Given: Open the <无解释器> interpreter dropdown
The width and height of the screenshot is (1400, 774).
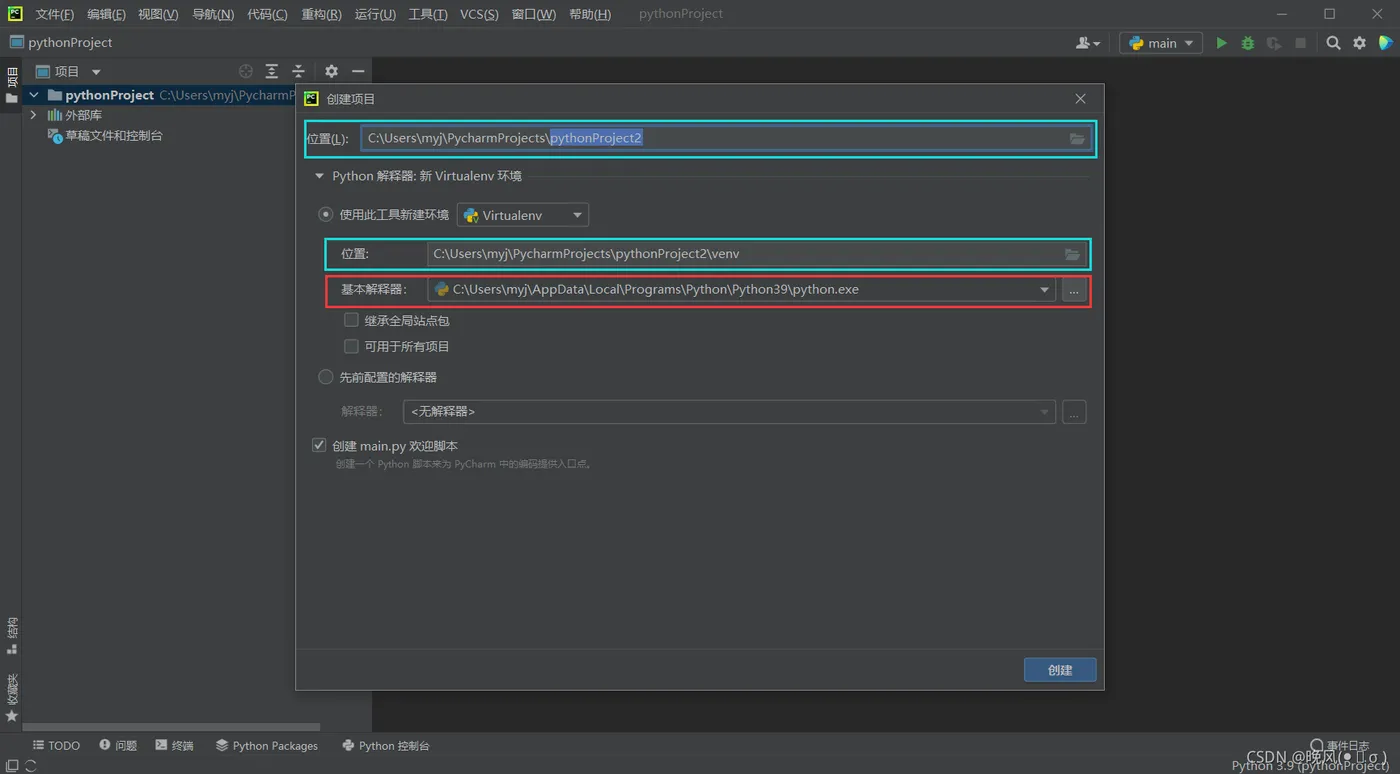Looking at the screenshot, I should point(729,412).
